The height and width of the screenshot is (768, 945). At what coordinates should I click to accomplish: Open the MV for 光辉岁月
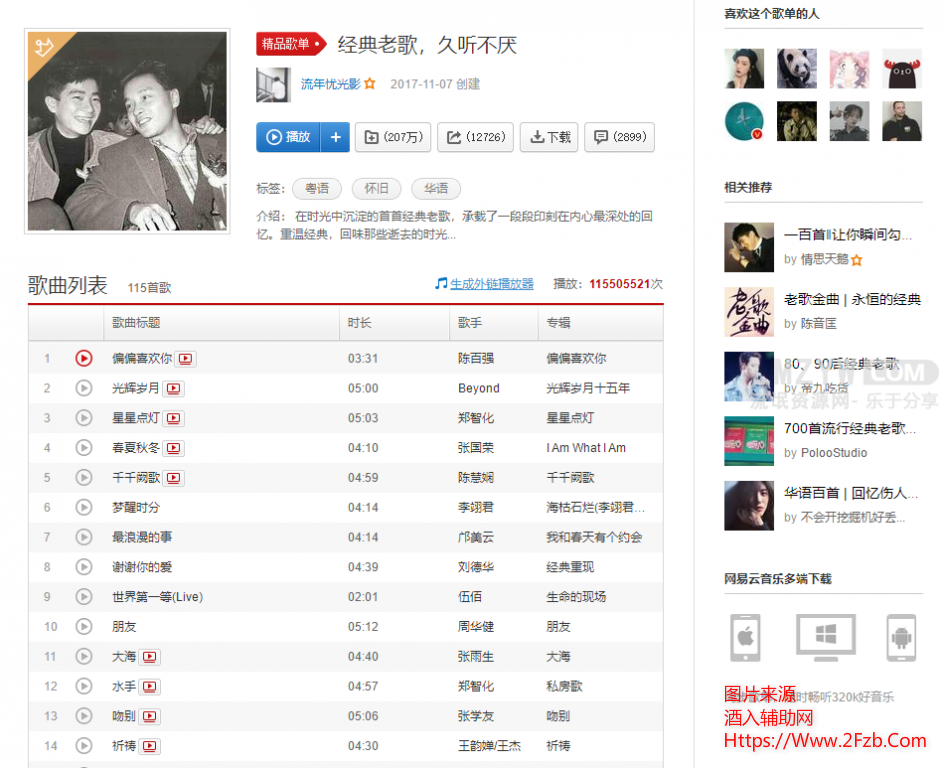pos(171,388)
